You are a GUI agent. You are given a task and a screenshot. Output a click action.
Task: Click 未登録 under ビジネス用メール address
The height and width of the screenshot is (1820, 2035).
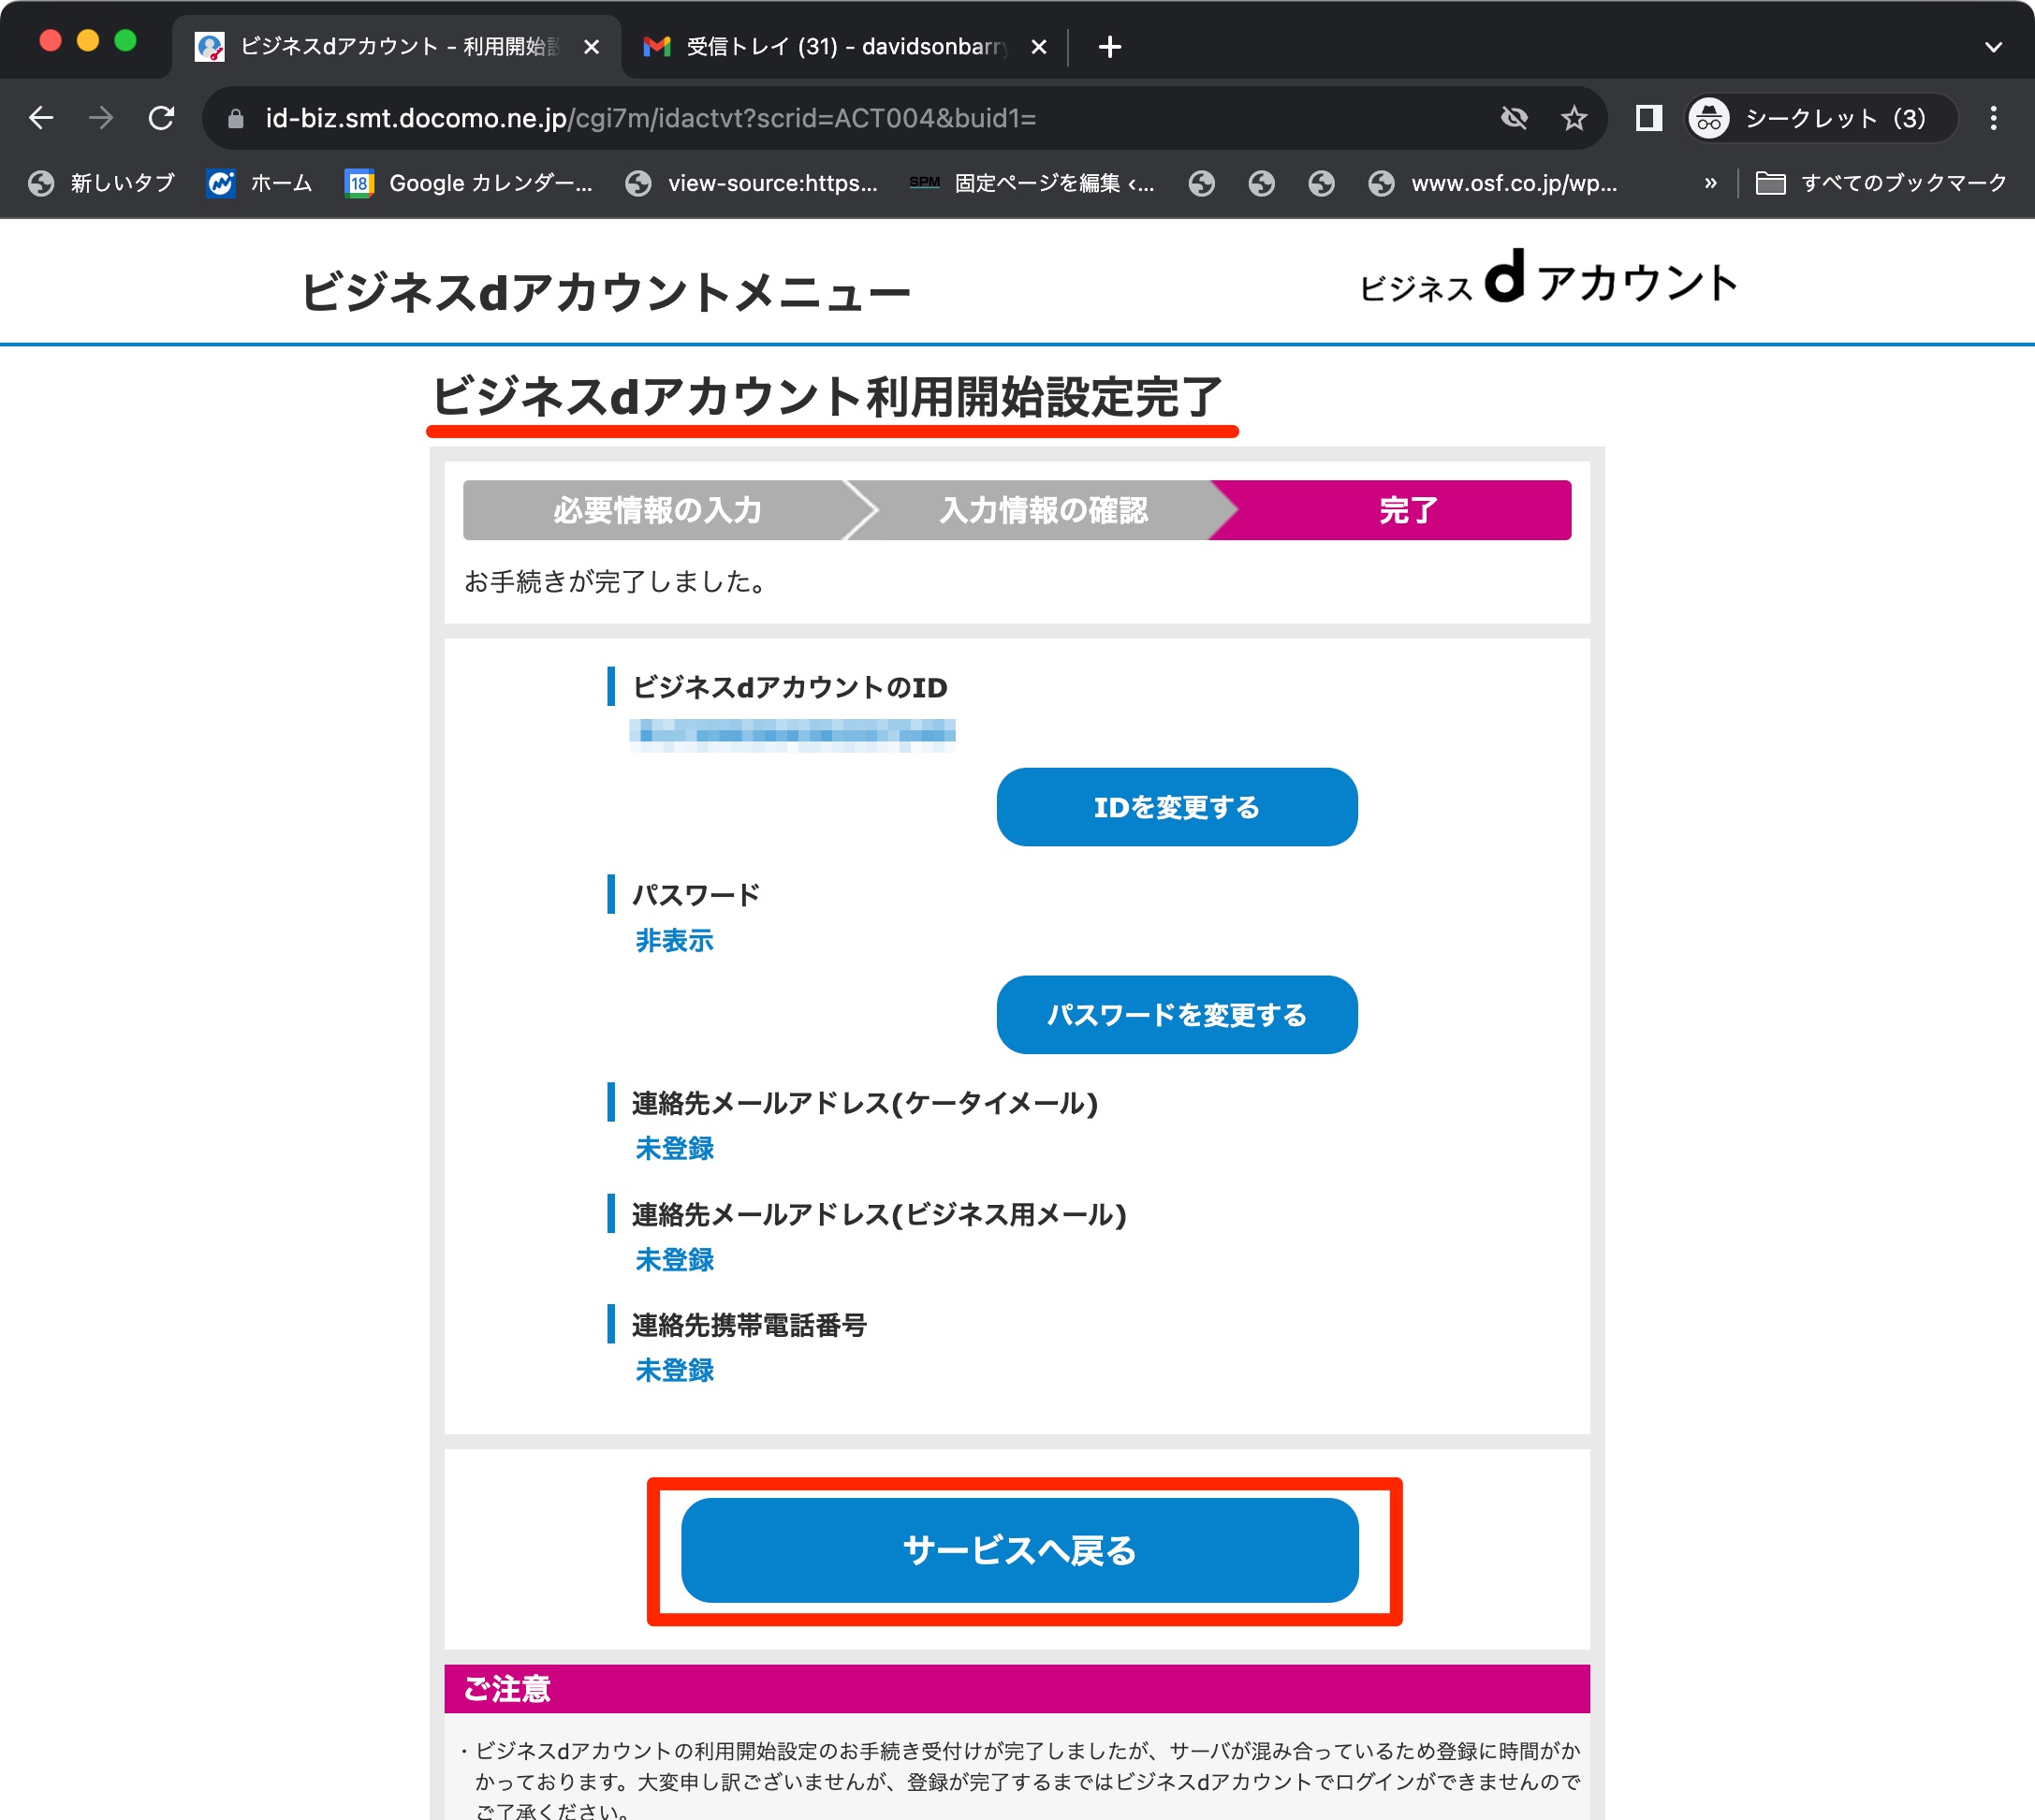(674, 1260)
